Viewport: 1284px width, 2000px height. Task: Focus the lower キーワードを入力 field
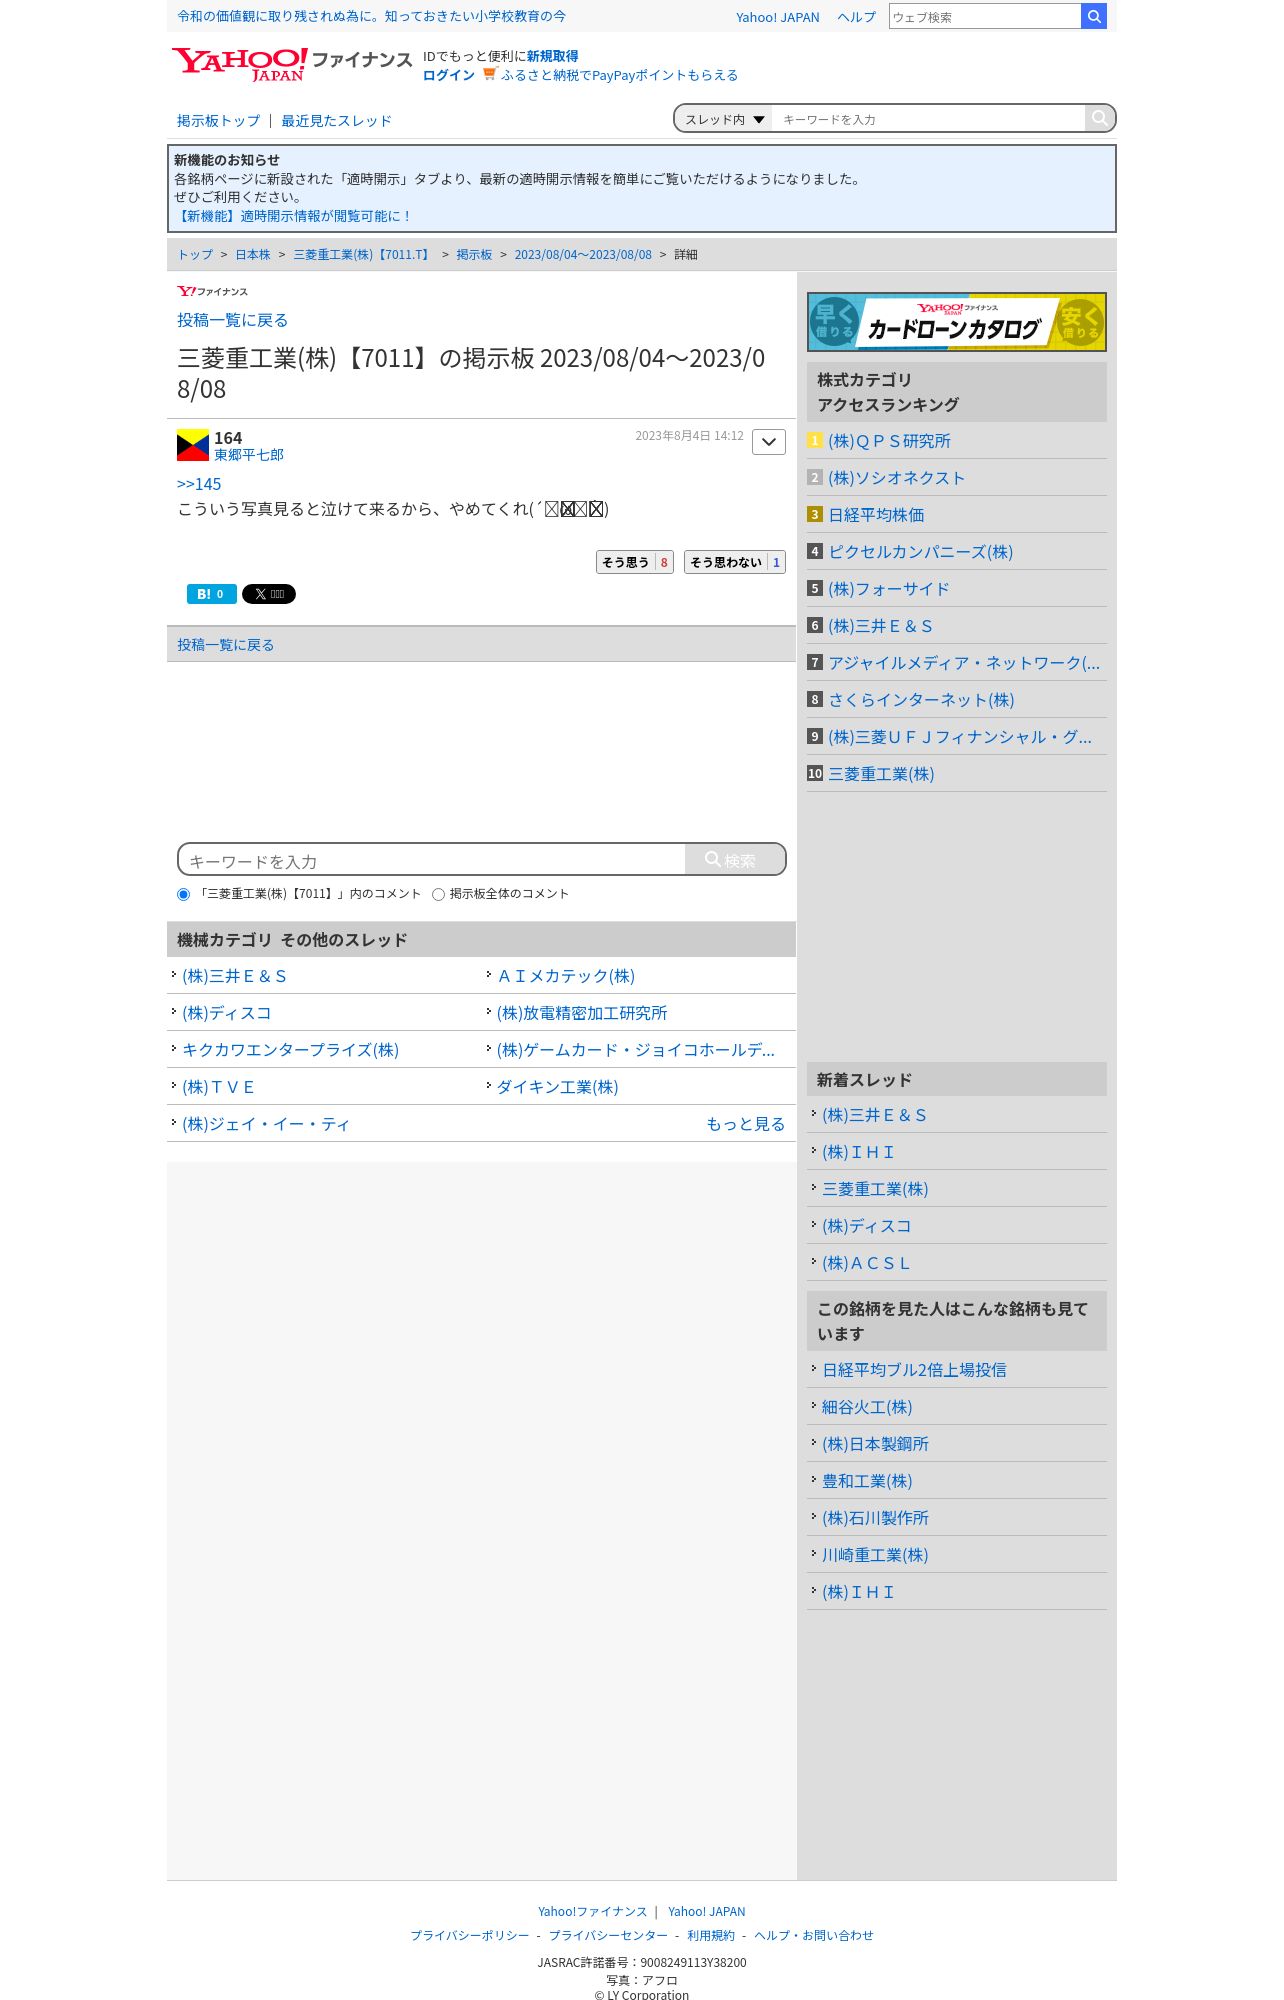(432, 860)
